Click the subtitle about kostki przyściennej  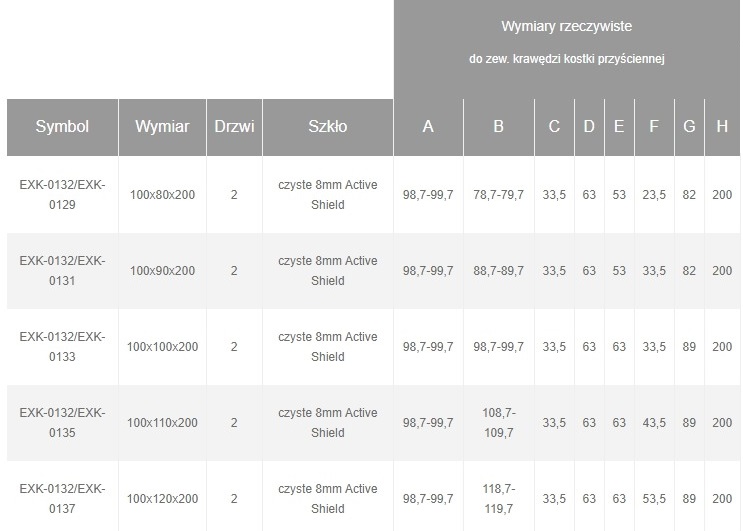point(567,59)
